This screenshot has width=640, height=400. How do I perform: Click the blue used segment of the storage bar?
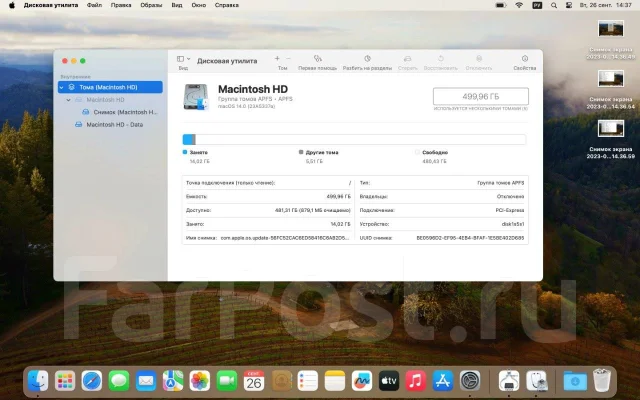pyautogui.click(x=187, y=140)
